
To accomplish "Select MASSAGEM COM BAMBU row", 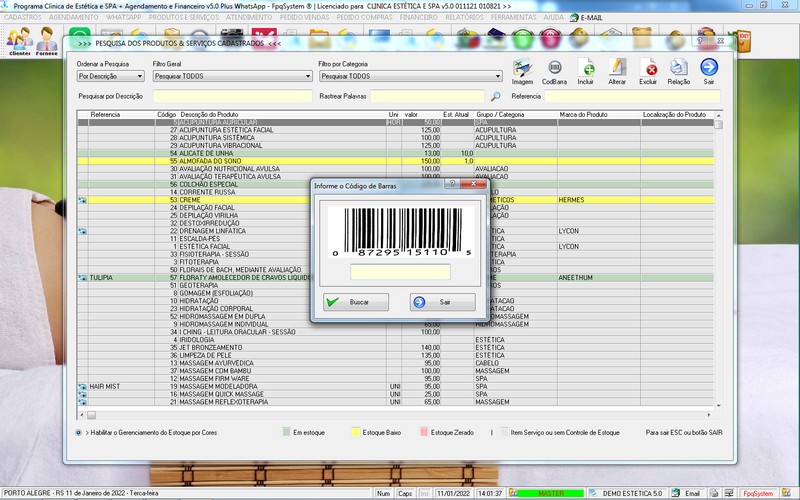I will (x=396, y=371).
